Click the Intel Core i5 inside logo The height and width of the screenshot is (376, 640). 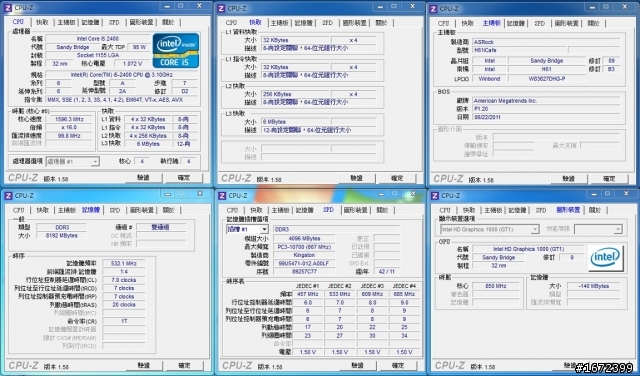[x=176, y=51]
